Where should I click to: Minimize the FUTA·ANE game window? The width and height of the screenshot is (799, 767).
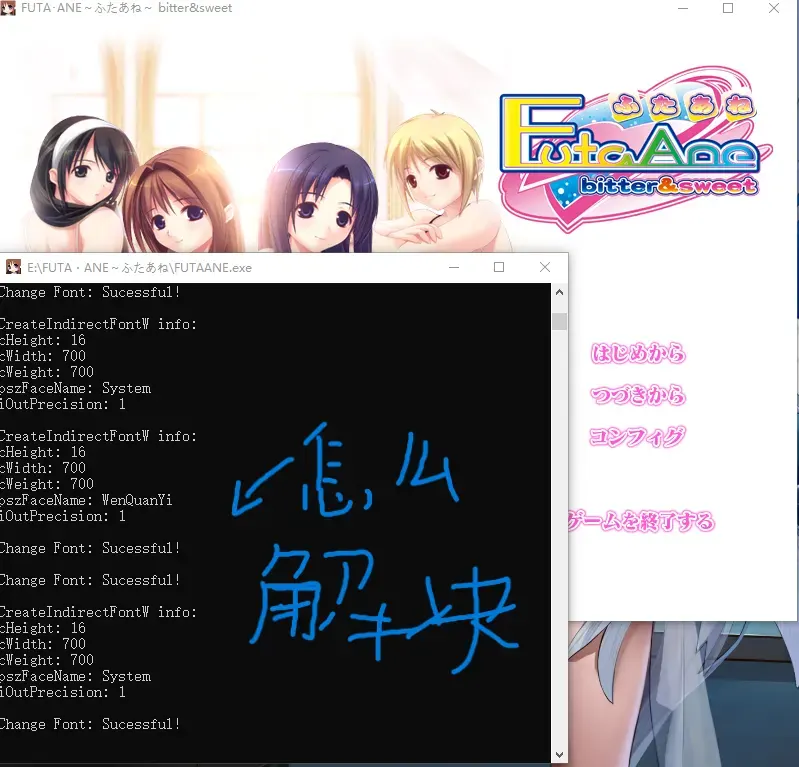(x=683, y=8)
